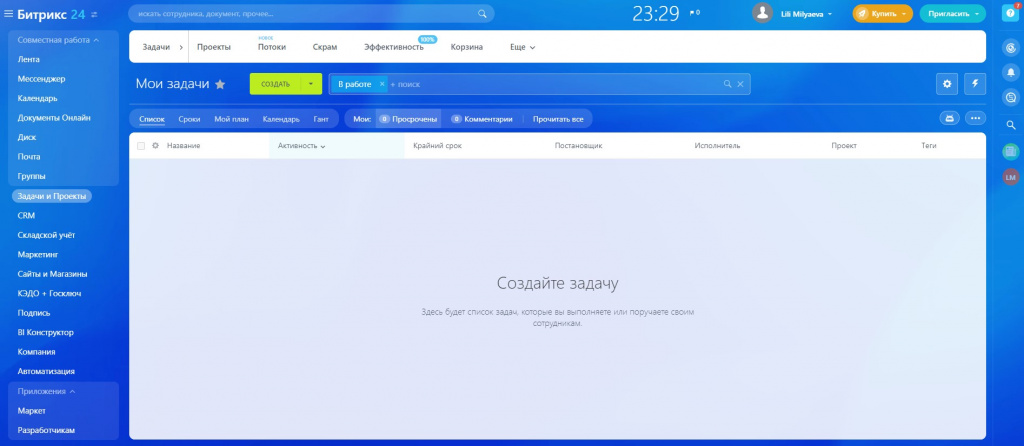This screenshot has height=446, width=1024.
Task: Click the Исполнитель column header
Action: pyautogui.click(x=717, y=146)
